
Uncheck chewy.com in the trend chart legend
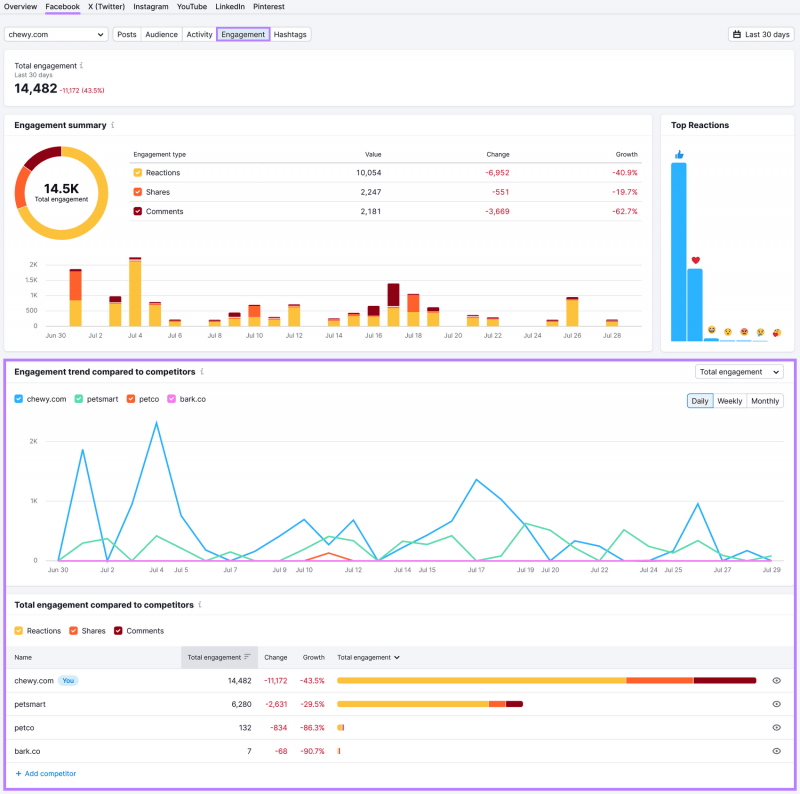point(19,399)
